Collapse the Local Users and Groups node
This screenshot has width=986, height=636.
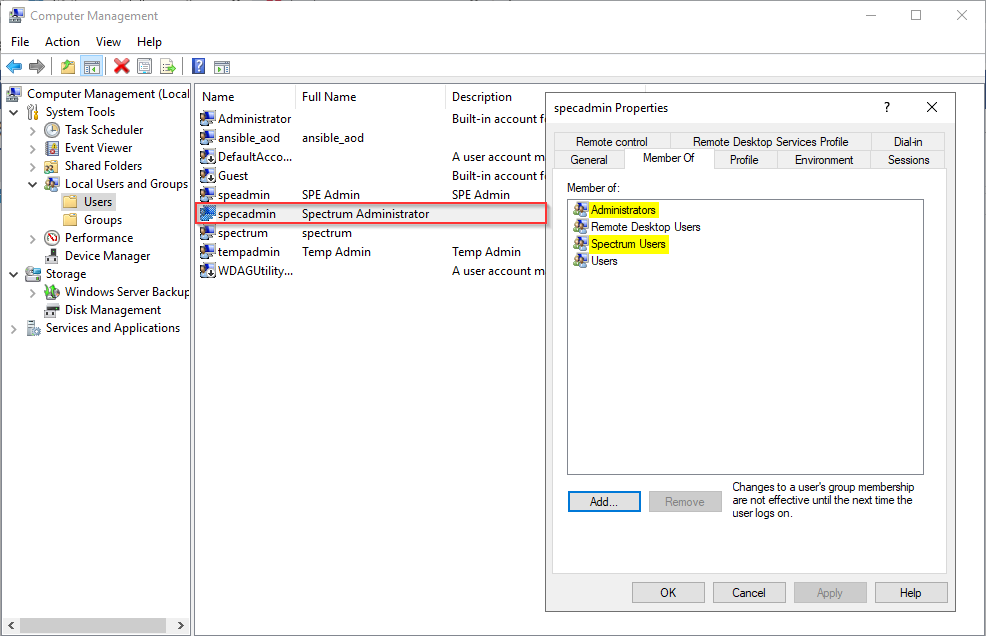tap(33, 184)
